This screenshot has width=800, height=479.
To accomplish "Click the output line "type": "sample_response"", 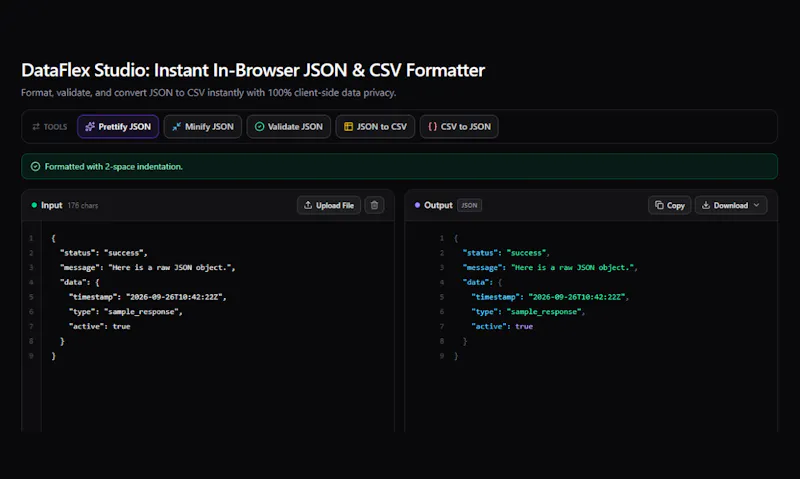I will pyautogui.click(x=528, y=312).
